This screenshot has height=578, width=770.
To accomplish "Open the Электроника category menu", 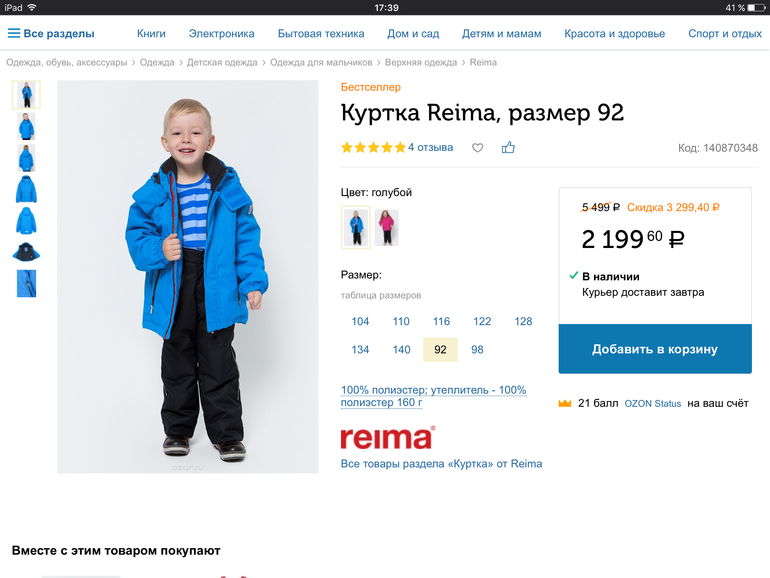I will [221, 33].
